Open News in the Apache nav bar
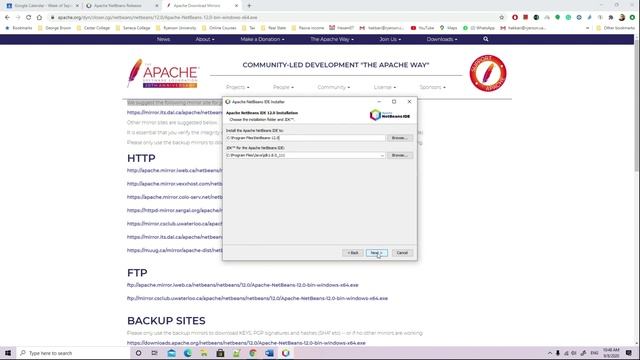 tap(163, 39)
